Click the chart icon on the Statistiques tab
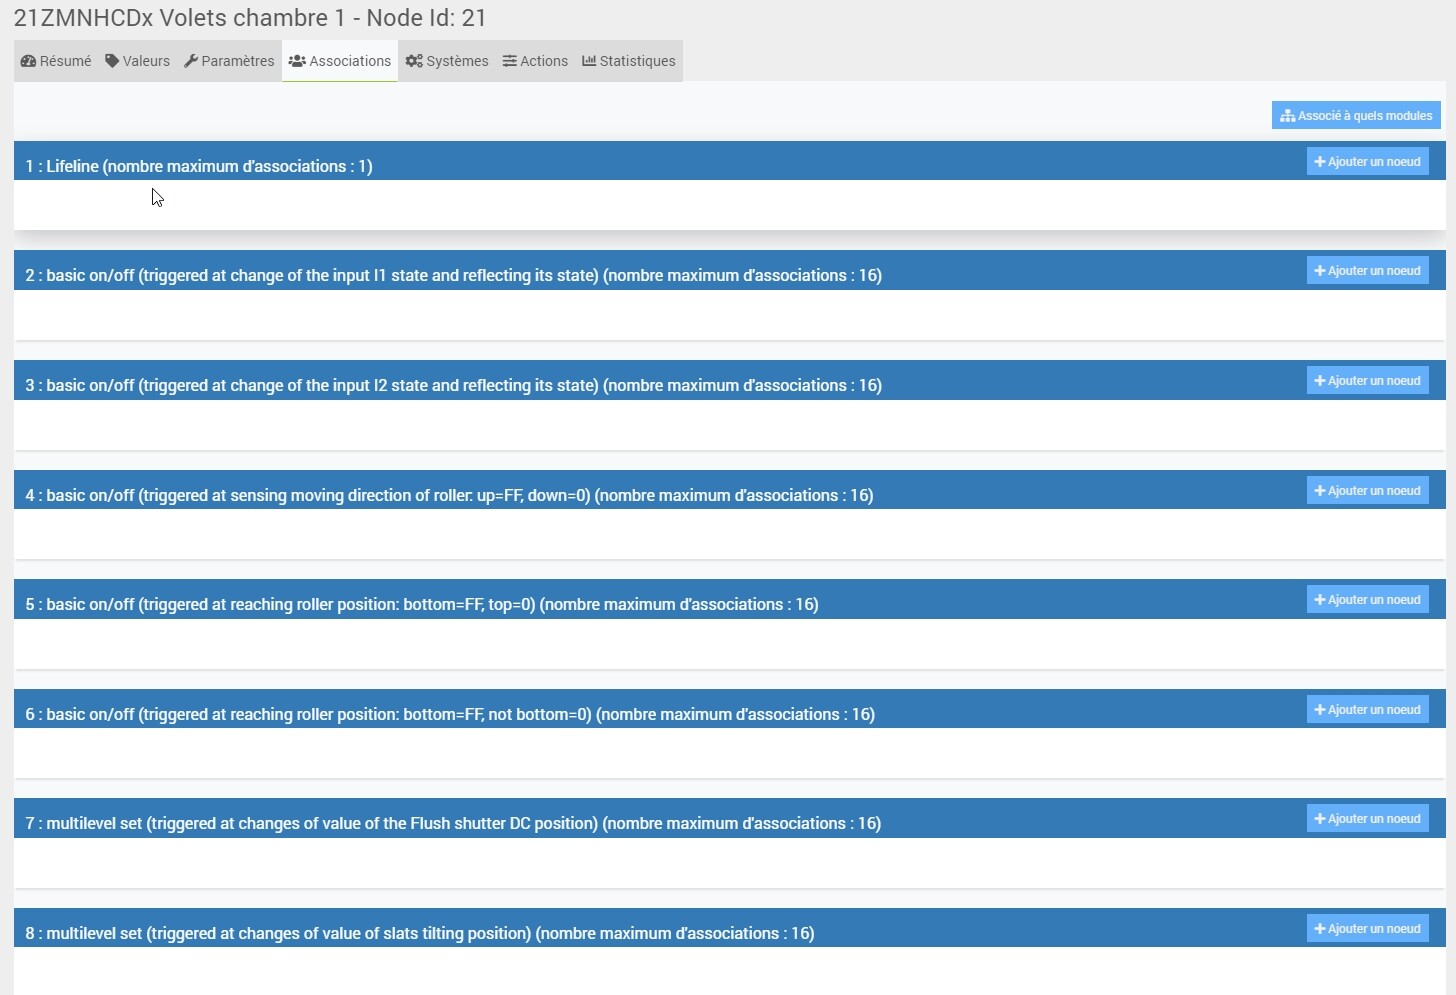 tap(589, 61)
